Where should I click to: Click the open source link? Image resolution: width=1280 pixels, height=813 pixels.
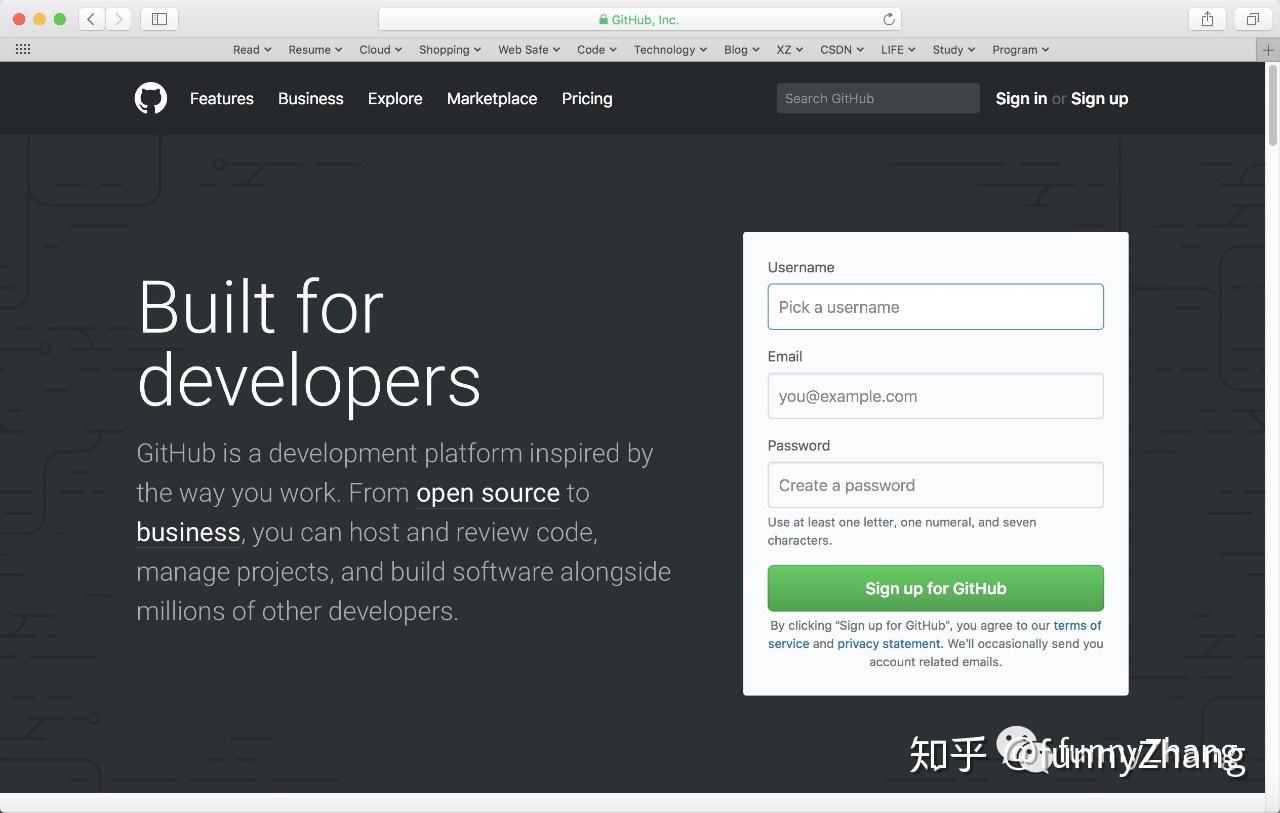click(x=488, y=492)
